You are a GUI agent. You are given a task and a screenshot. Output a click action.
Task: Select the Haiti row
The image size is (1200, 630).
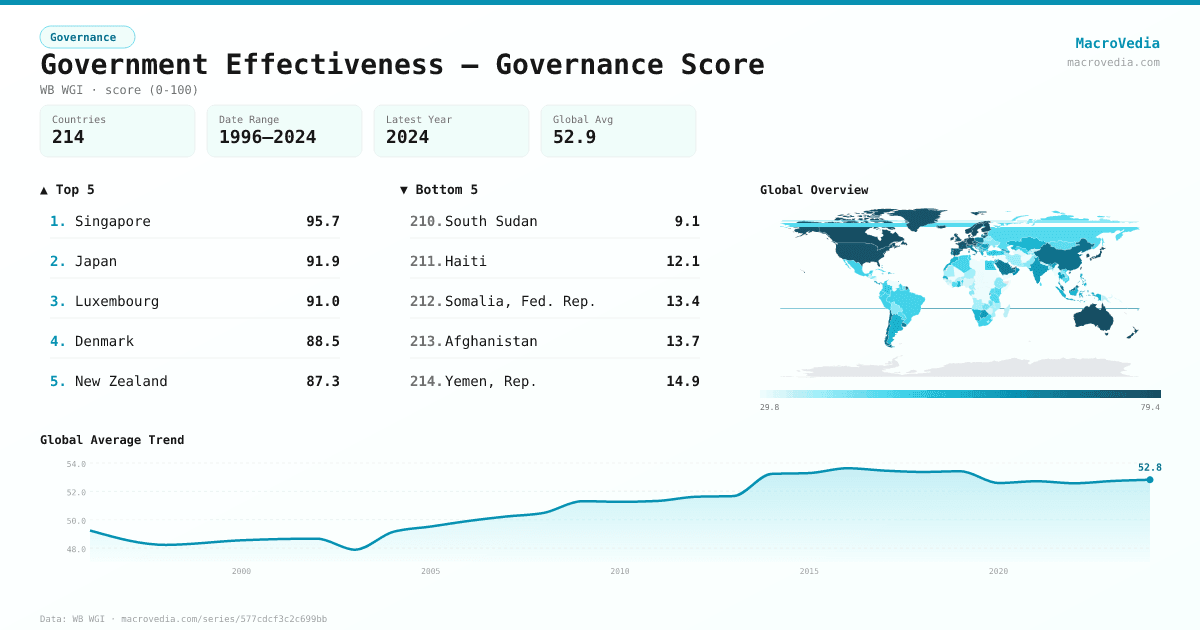pos(555,261)
